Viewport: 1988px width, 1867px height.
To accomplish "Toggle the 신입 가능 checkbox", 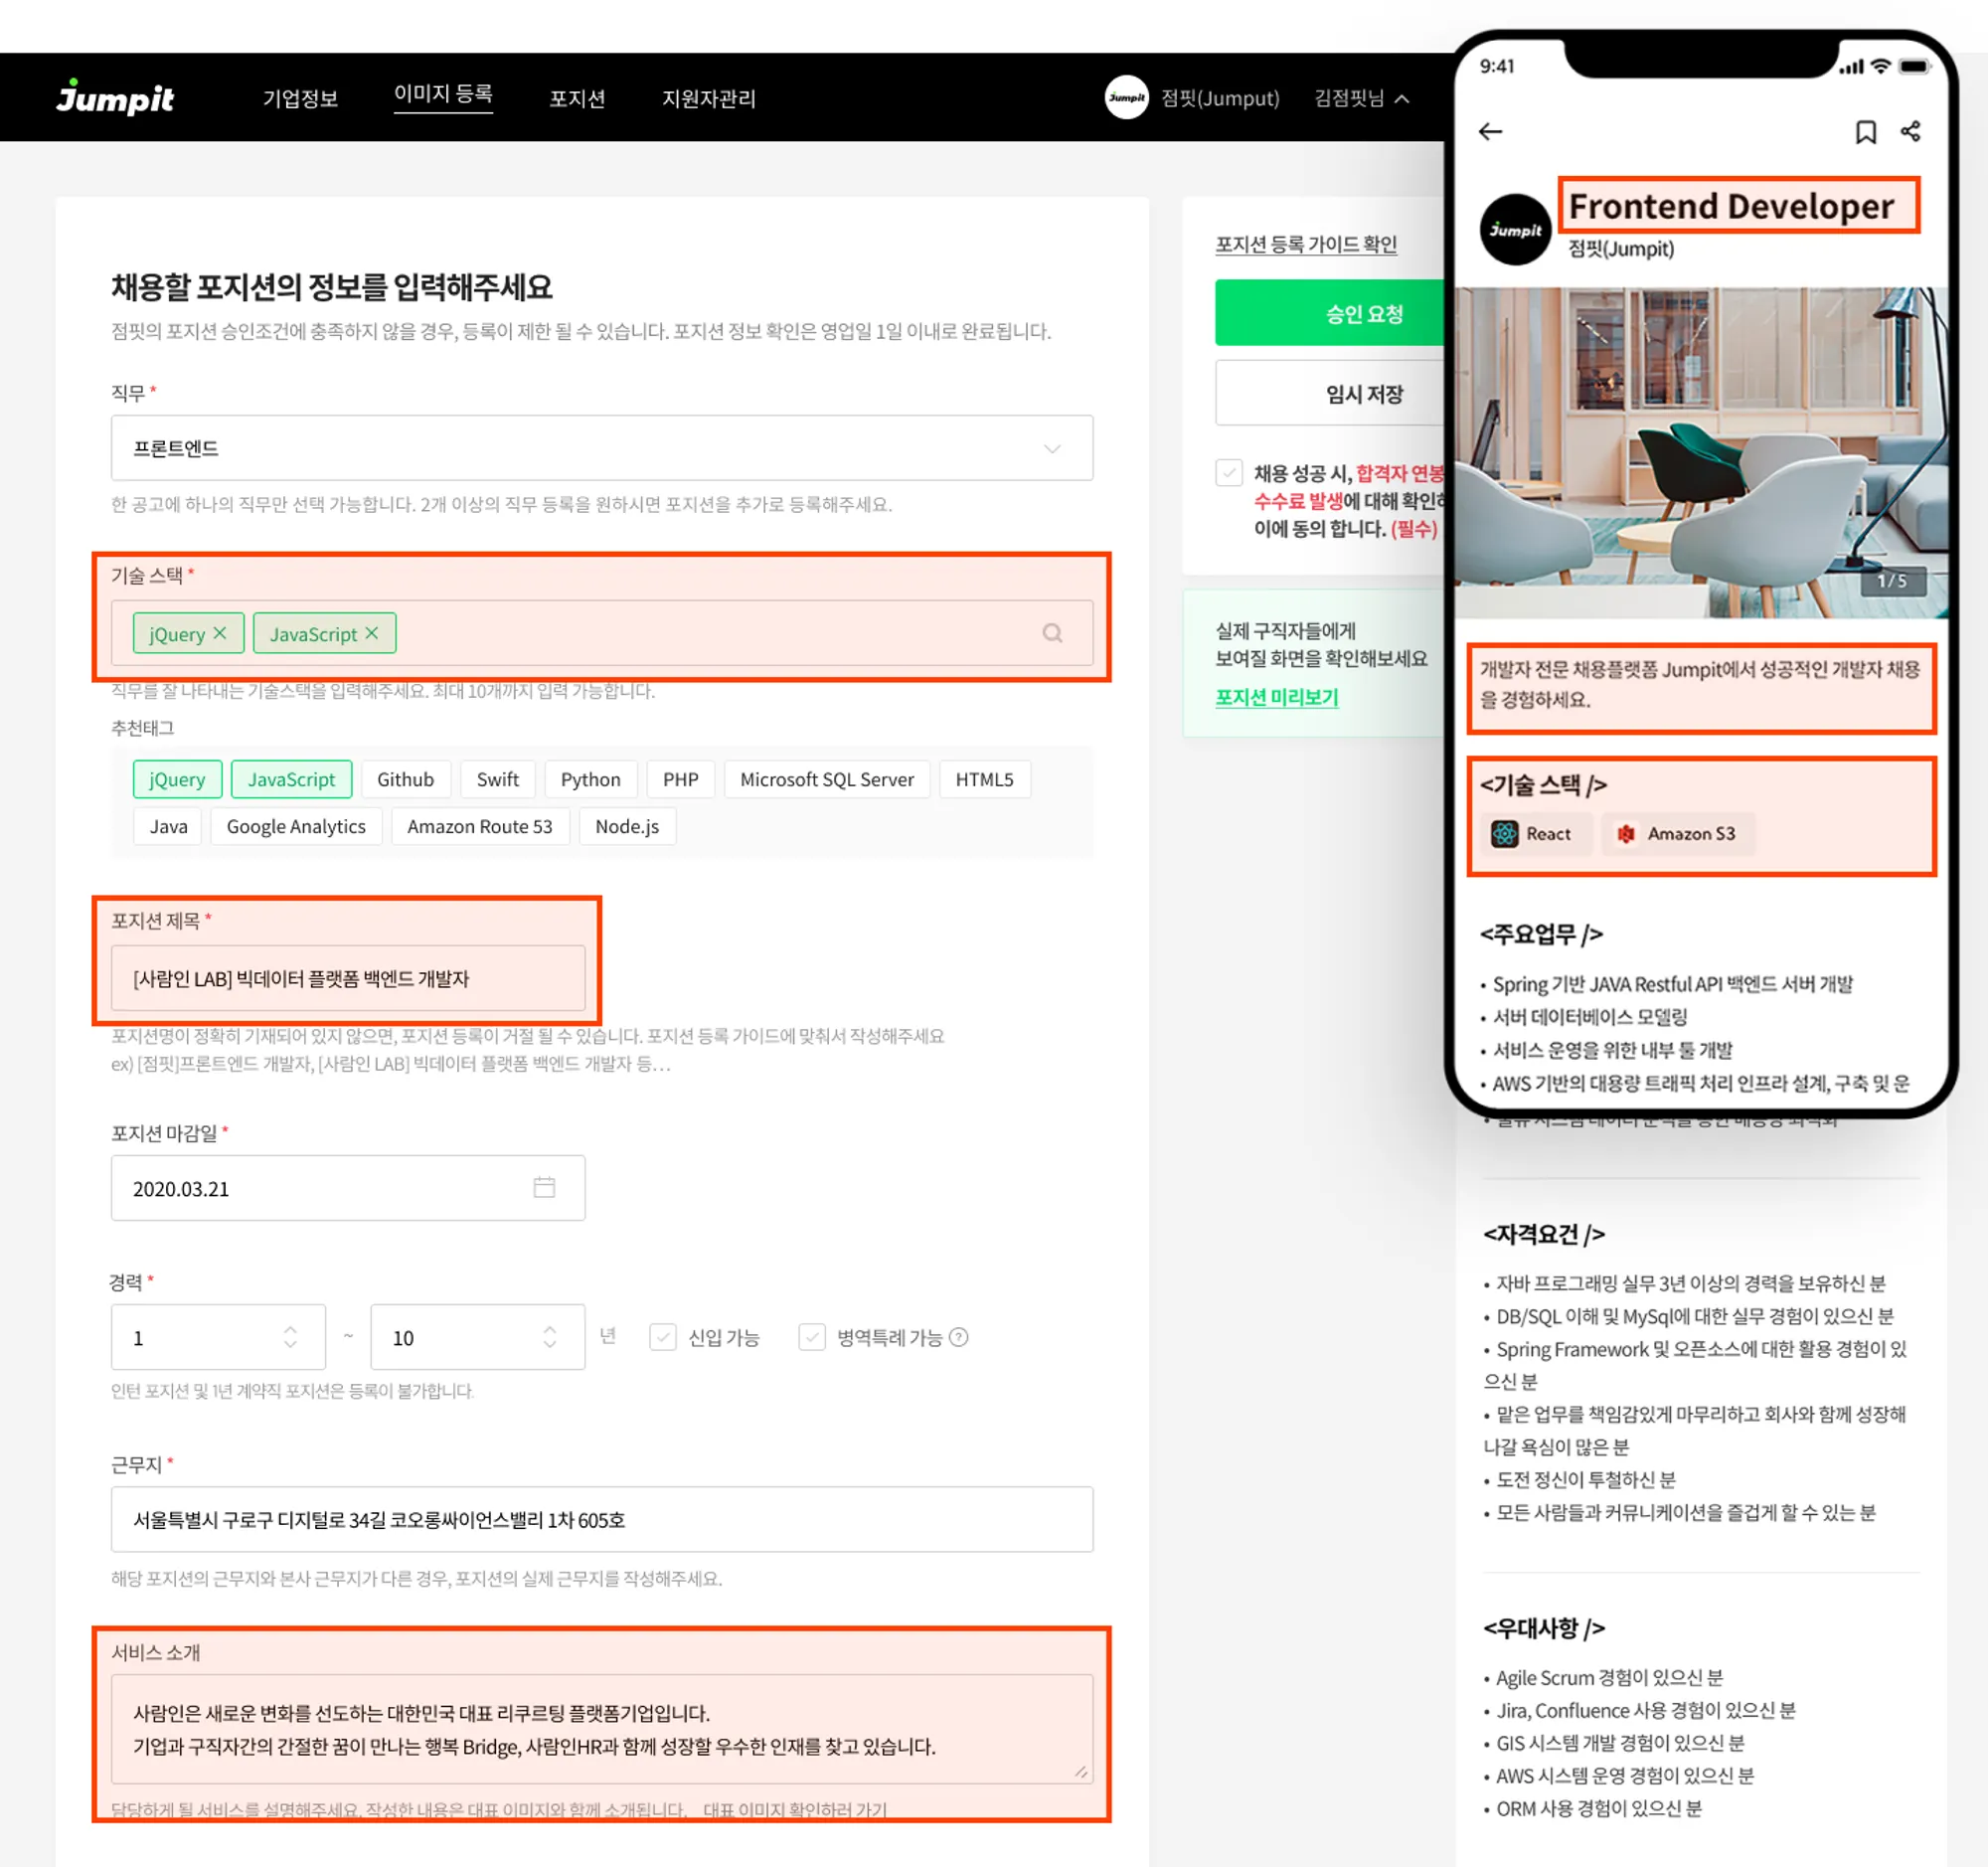I will [662, 1337].
